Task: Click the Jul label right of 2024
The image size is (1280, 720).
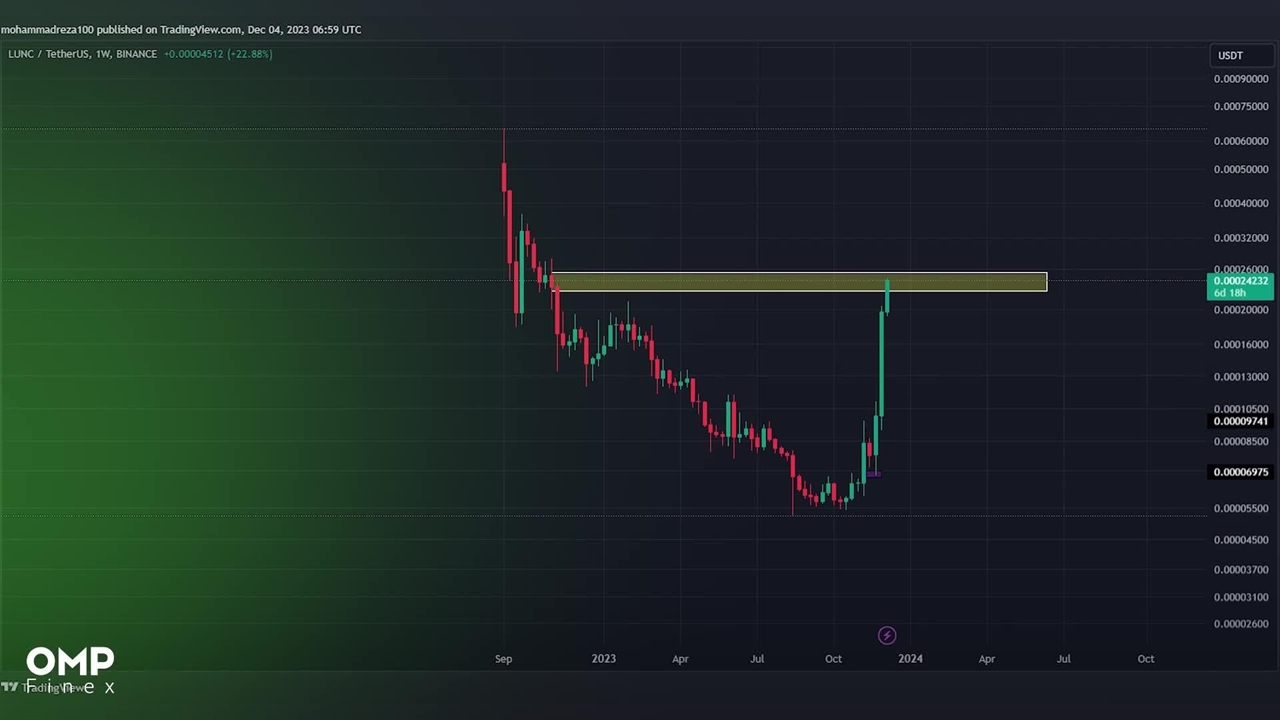Action: point(1063,659)
